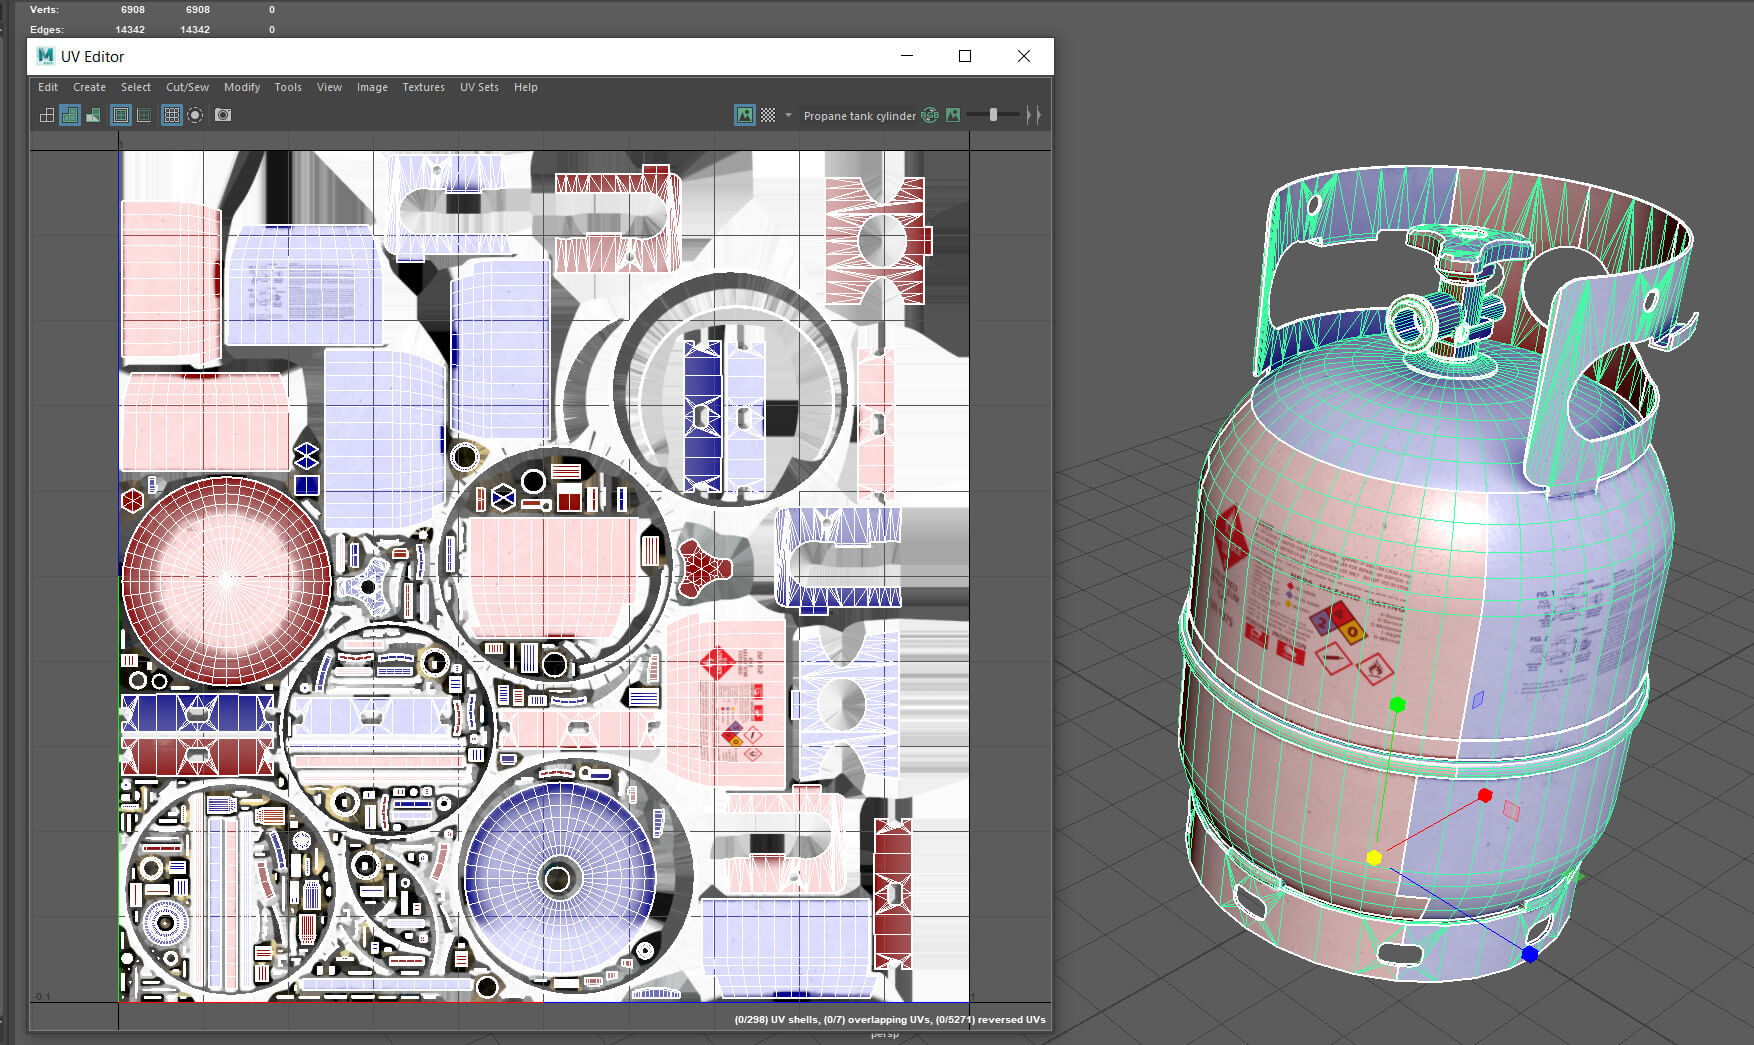Open the Textures menu
The image size is (1754, 1045).
[423, 87]
